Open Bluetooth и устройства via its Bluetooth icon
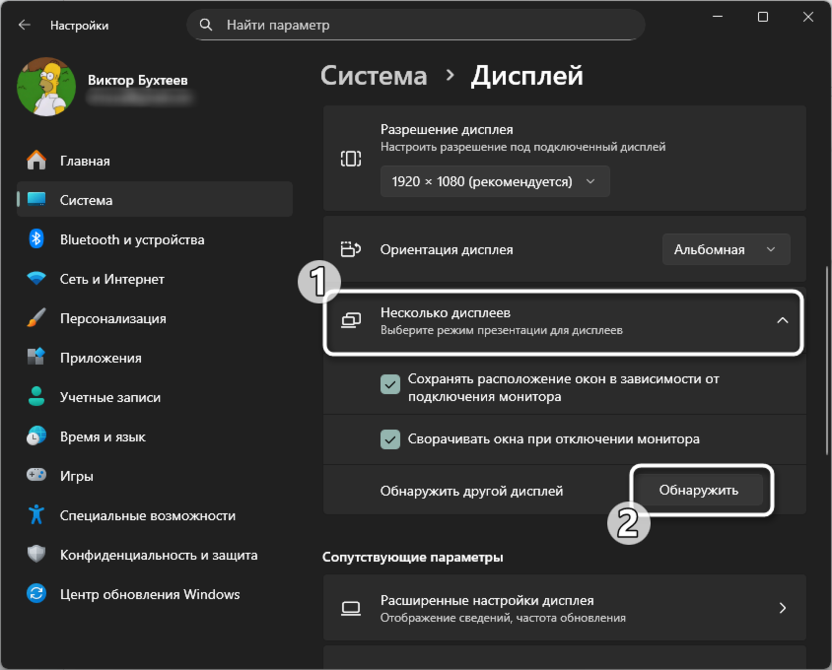Image resolution: width=832 pixels, height=670 pixels. tap(38, 240)
